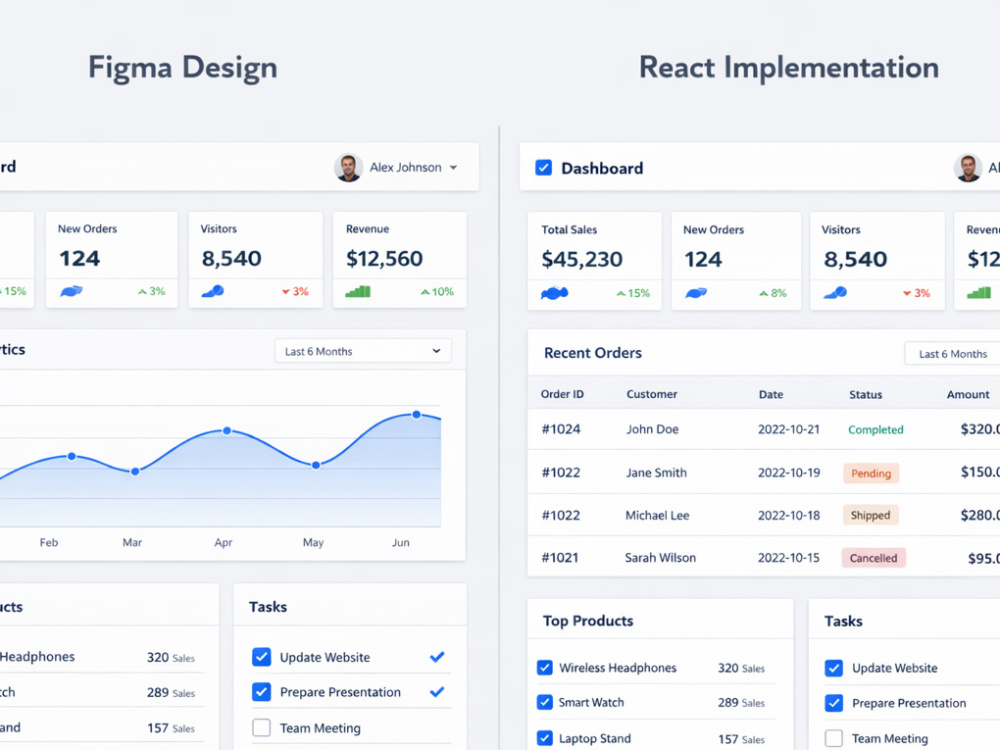Screen dimensions: 1000x750
Task: Click 289 Sales beside Smart Watch in React panel
Action: click(741, 702)
